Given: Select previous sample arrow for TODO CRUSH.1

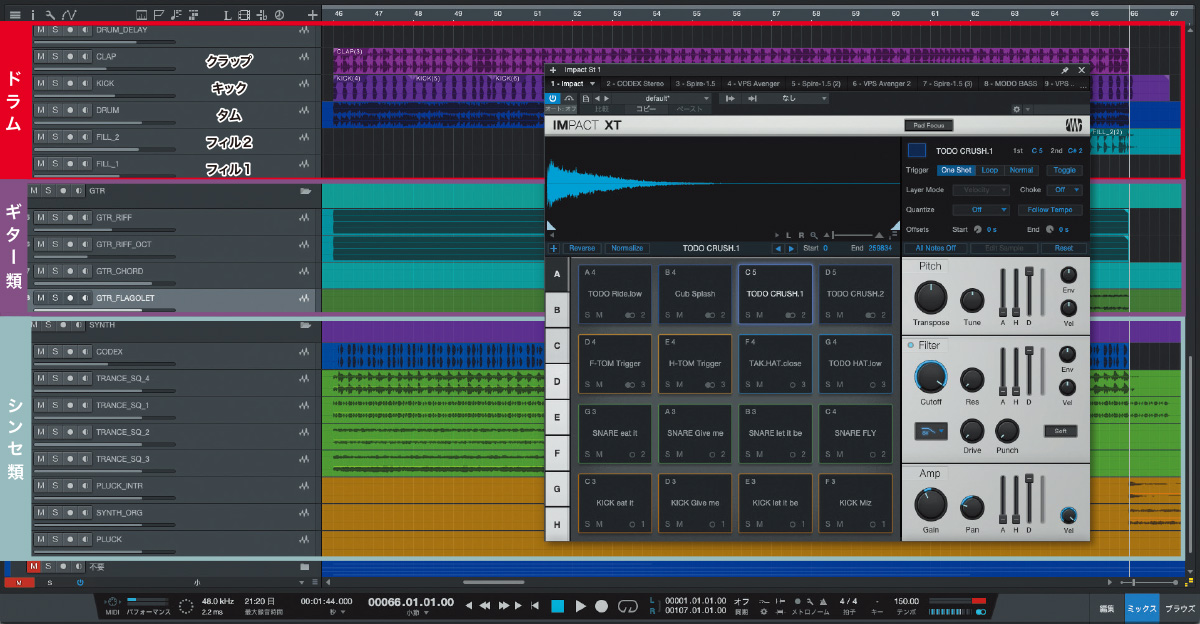Looking at the screenshot, I should pos(778,248).
